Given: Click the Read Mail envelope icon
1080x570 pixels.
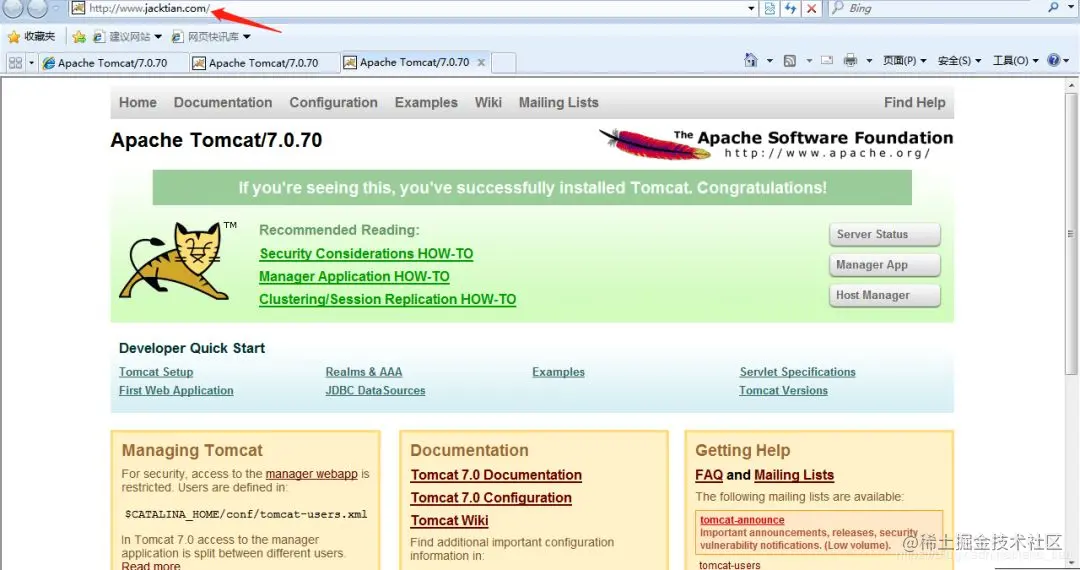Looking at the screenshot, I should [827, 61].
